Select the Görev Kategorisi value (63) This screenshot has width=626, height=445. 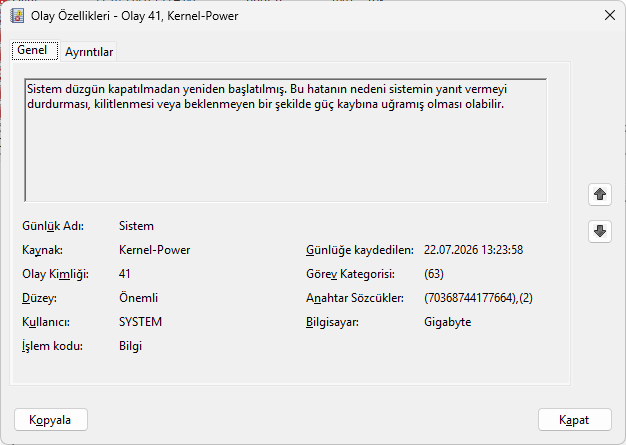434,274
